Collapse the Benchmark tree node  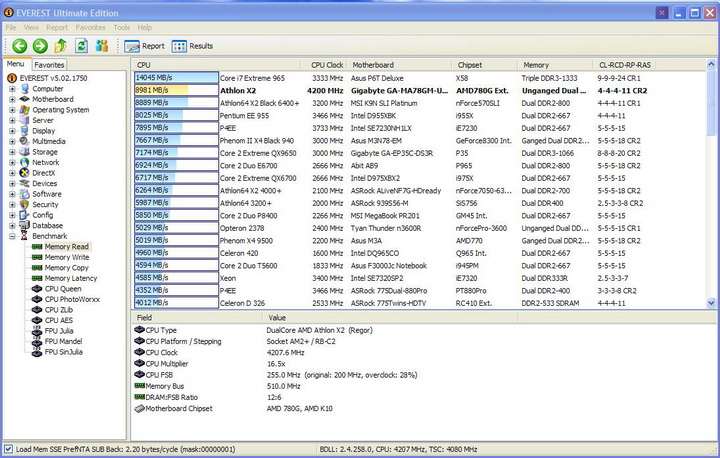[x=12, y=237]
